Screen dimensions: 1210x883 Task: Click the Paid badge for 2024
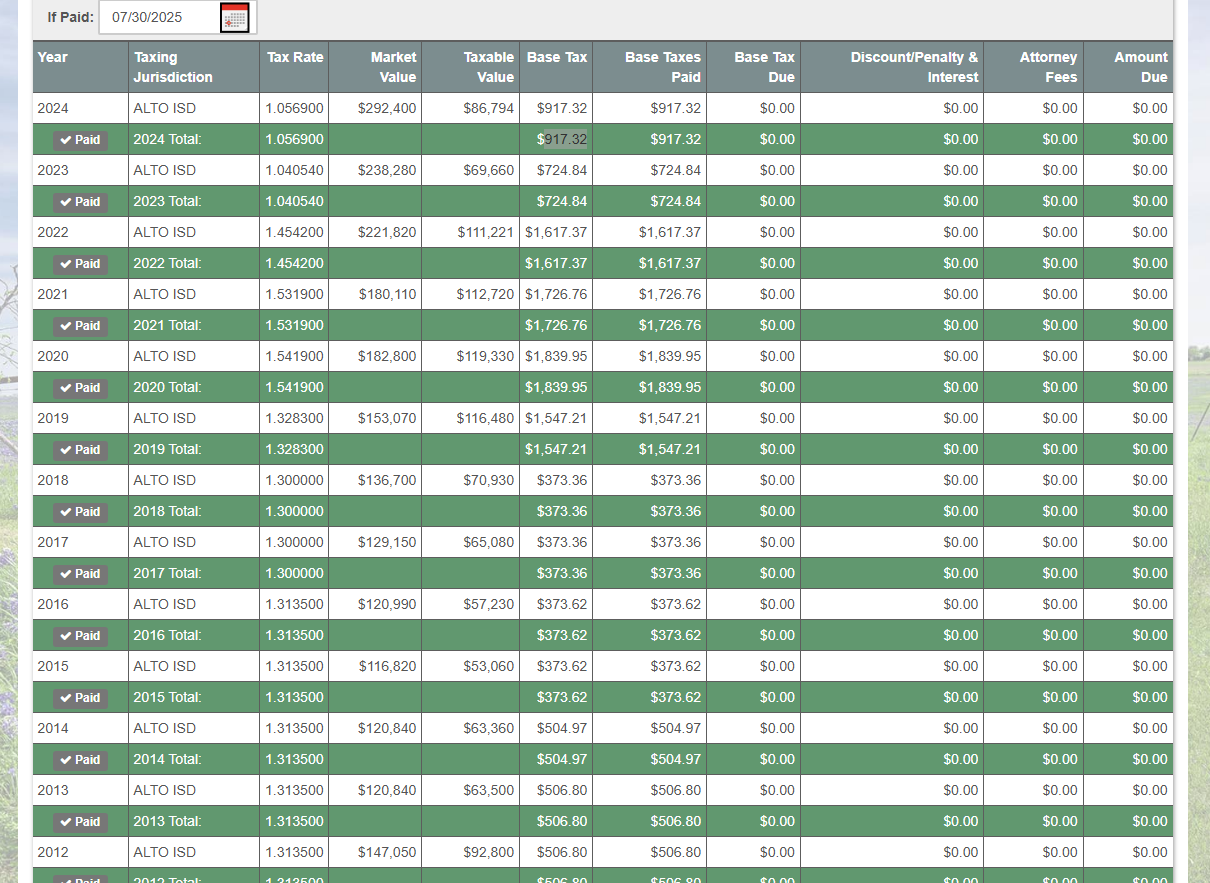pos(80,140)
